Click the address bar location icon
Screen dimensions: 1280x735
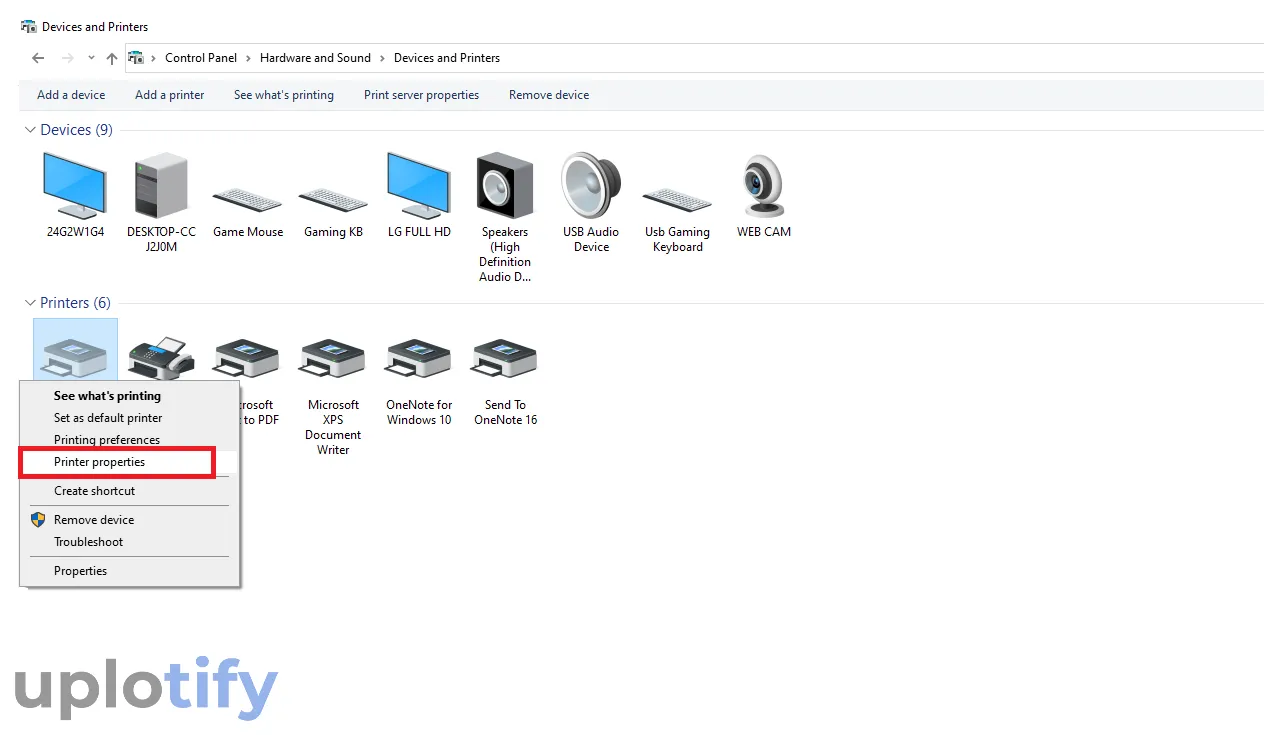(x=137, y=58)
